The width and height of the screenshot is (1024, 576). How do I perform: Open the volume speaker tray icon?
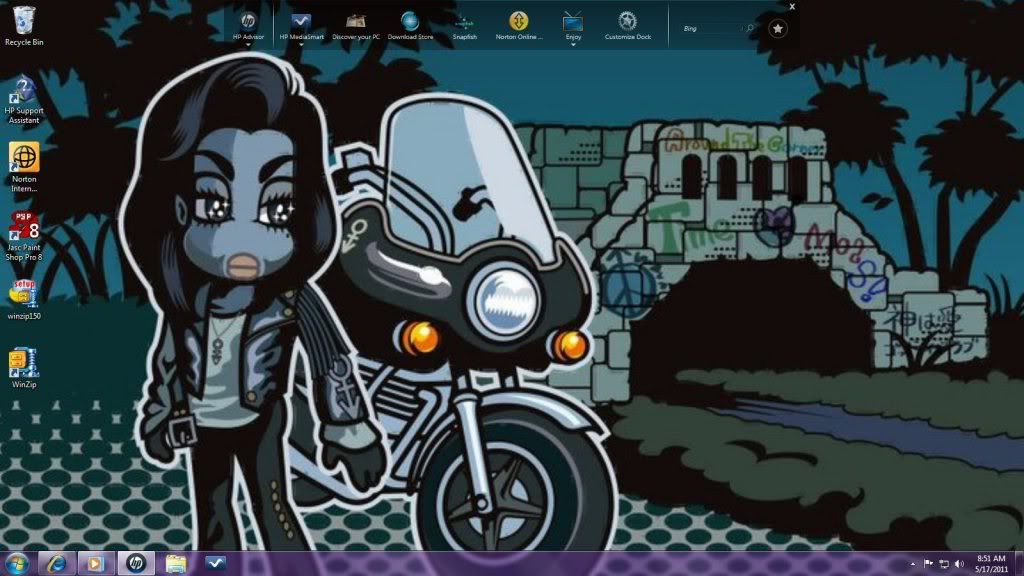pos(959,564)
